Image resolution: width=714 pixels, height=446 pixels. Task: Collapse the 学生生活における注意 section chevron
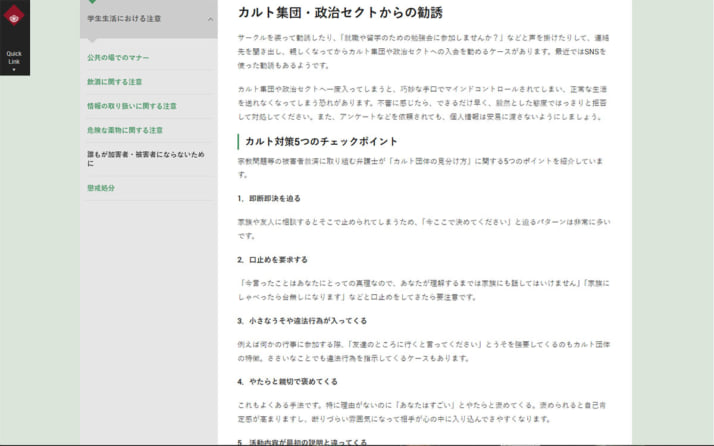210,19
